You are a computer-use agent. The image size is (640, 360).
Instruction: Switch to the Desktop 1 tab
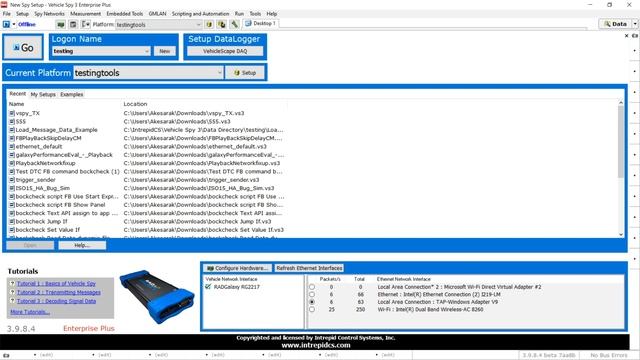point(260,24)
